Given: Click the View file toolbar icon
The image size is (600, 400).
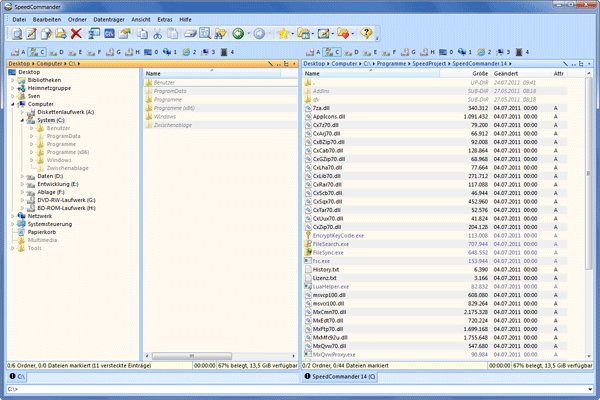Looking at the screenshot, I should [17, 34].
